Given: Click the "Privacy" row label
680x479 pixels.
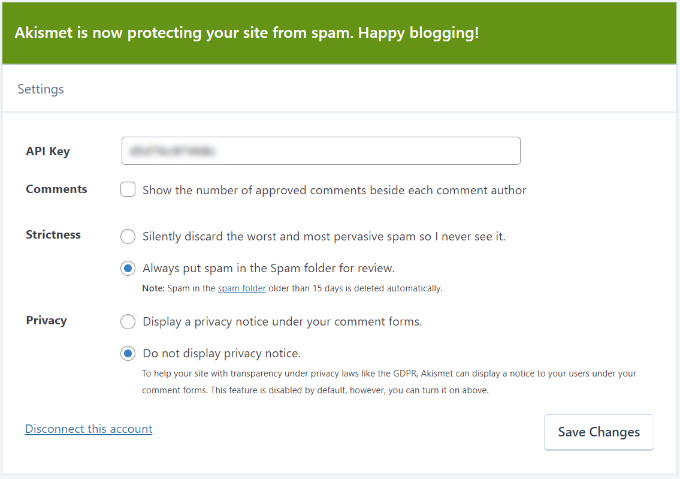Looking at the screenshot, I should pyautogui.click(x=46, y=321).
